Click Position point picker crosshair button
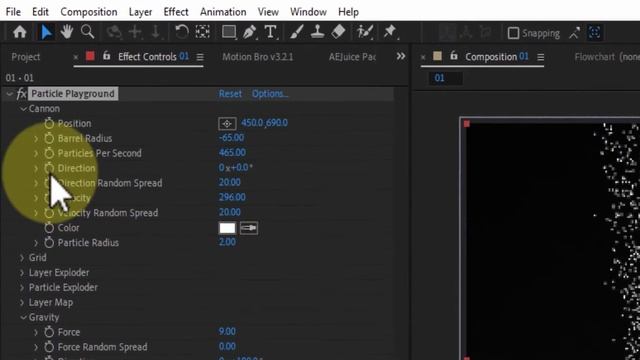This screenshot has width=640, height=360. [227, 124]
